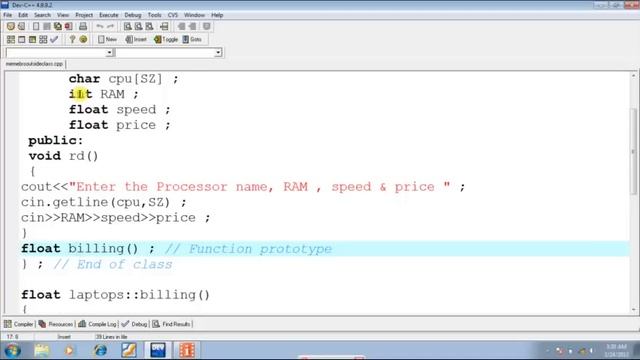Click the yellow About icon

(x=83, y=39)
